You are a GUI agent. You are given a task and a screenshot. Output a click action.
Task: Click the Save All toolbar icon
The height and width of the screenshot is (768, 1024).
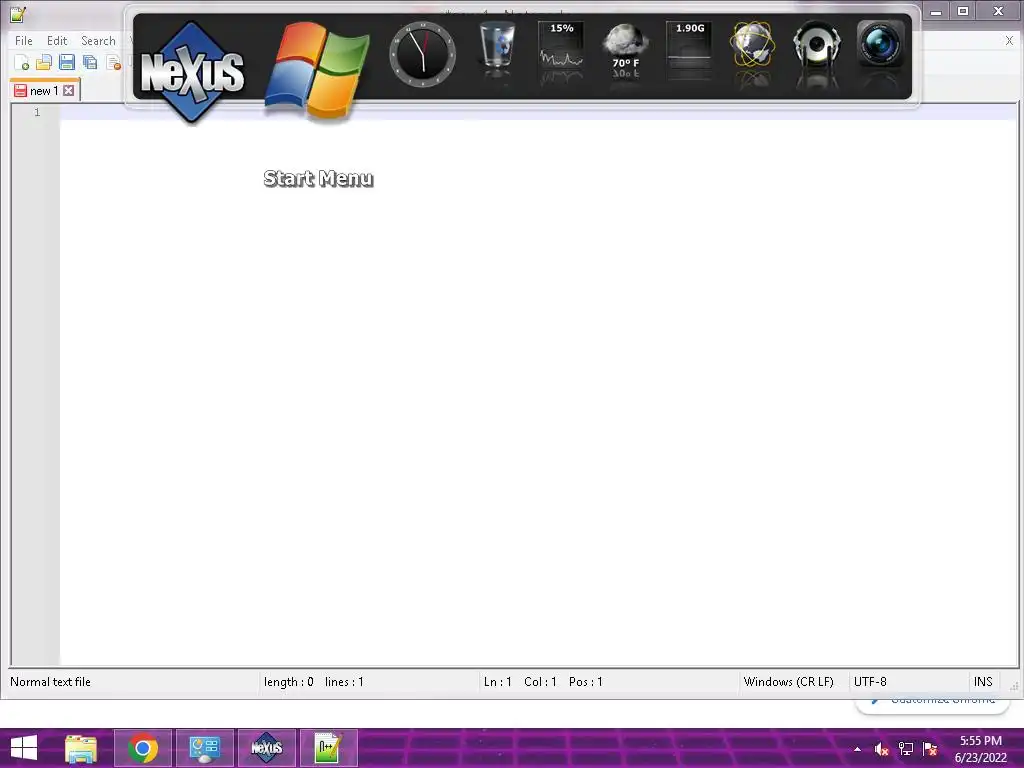[x=90, y=63]
